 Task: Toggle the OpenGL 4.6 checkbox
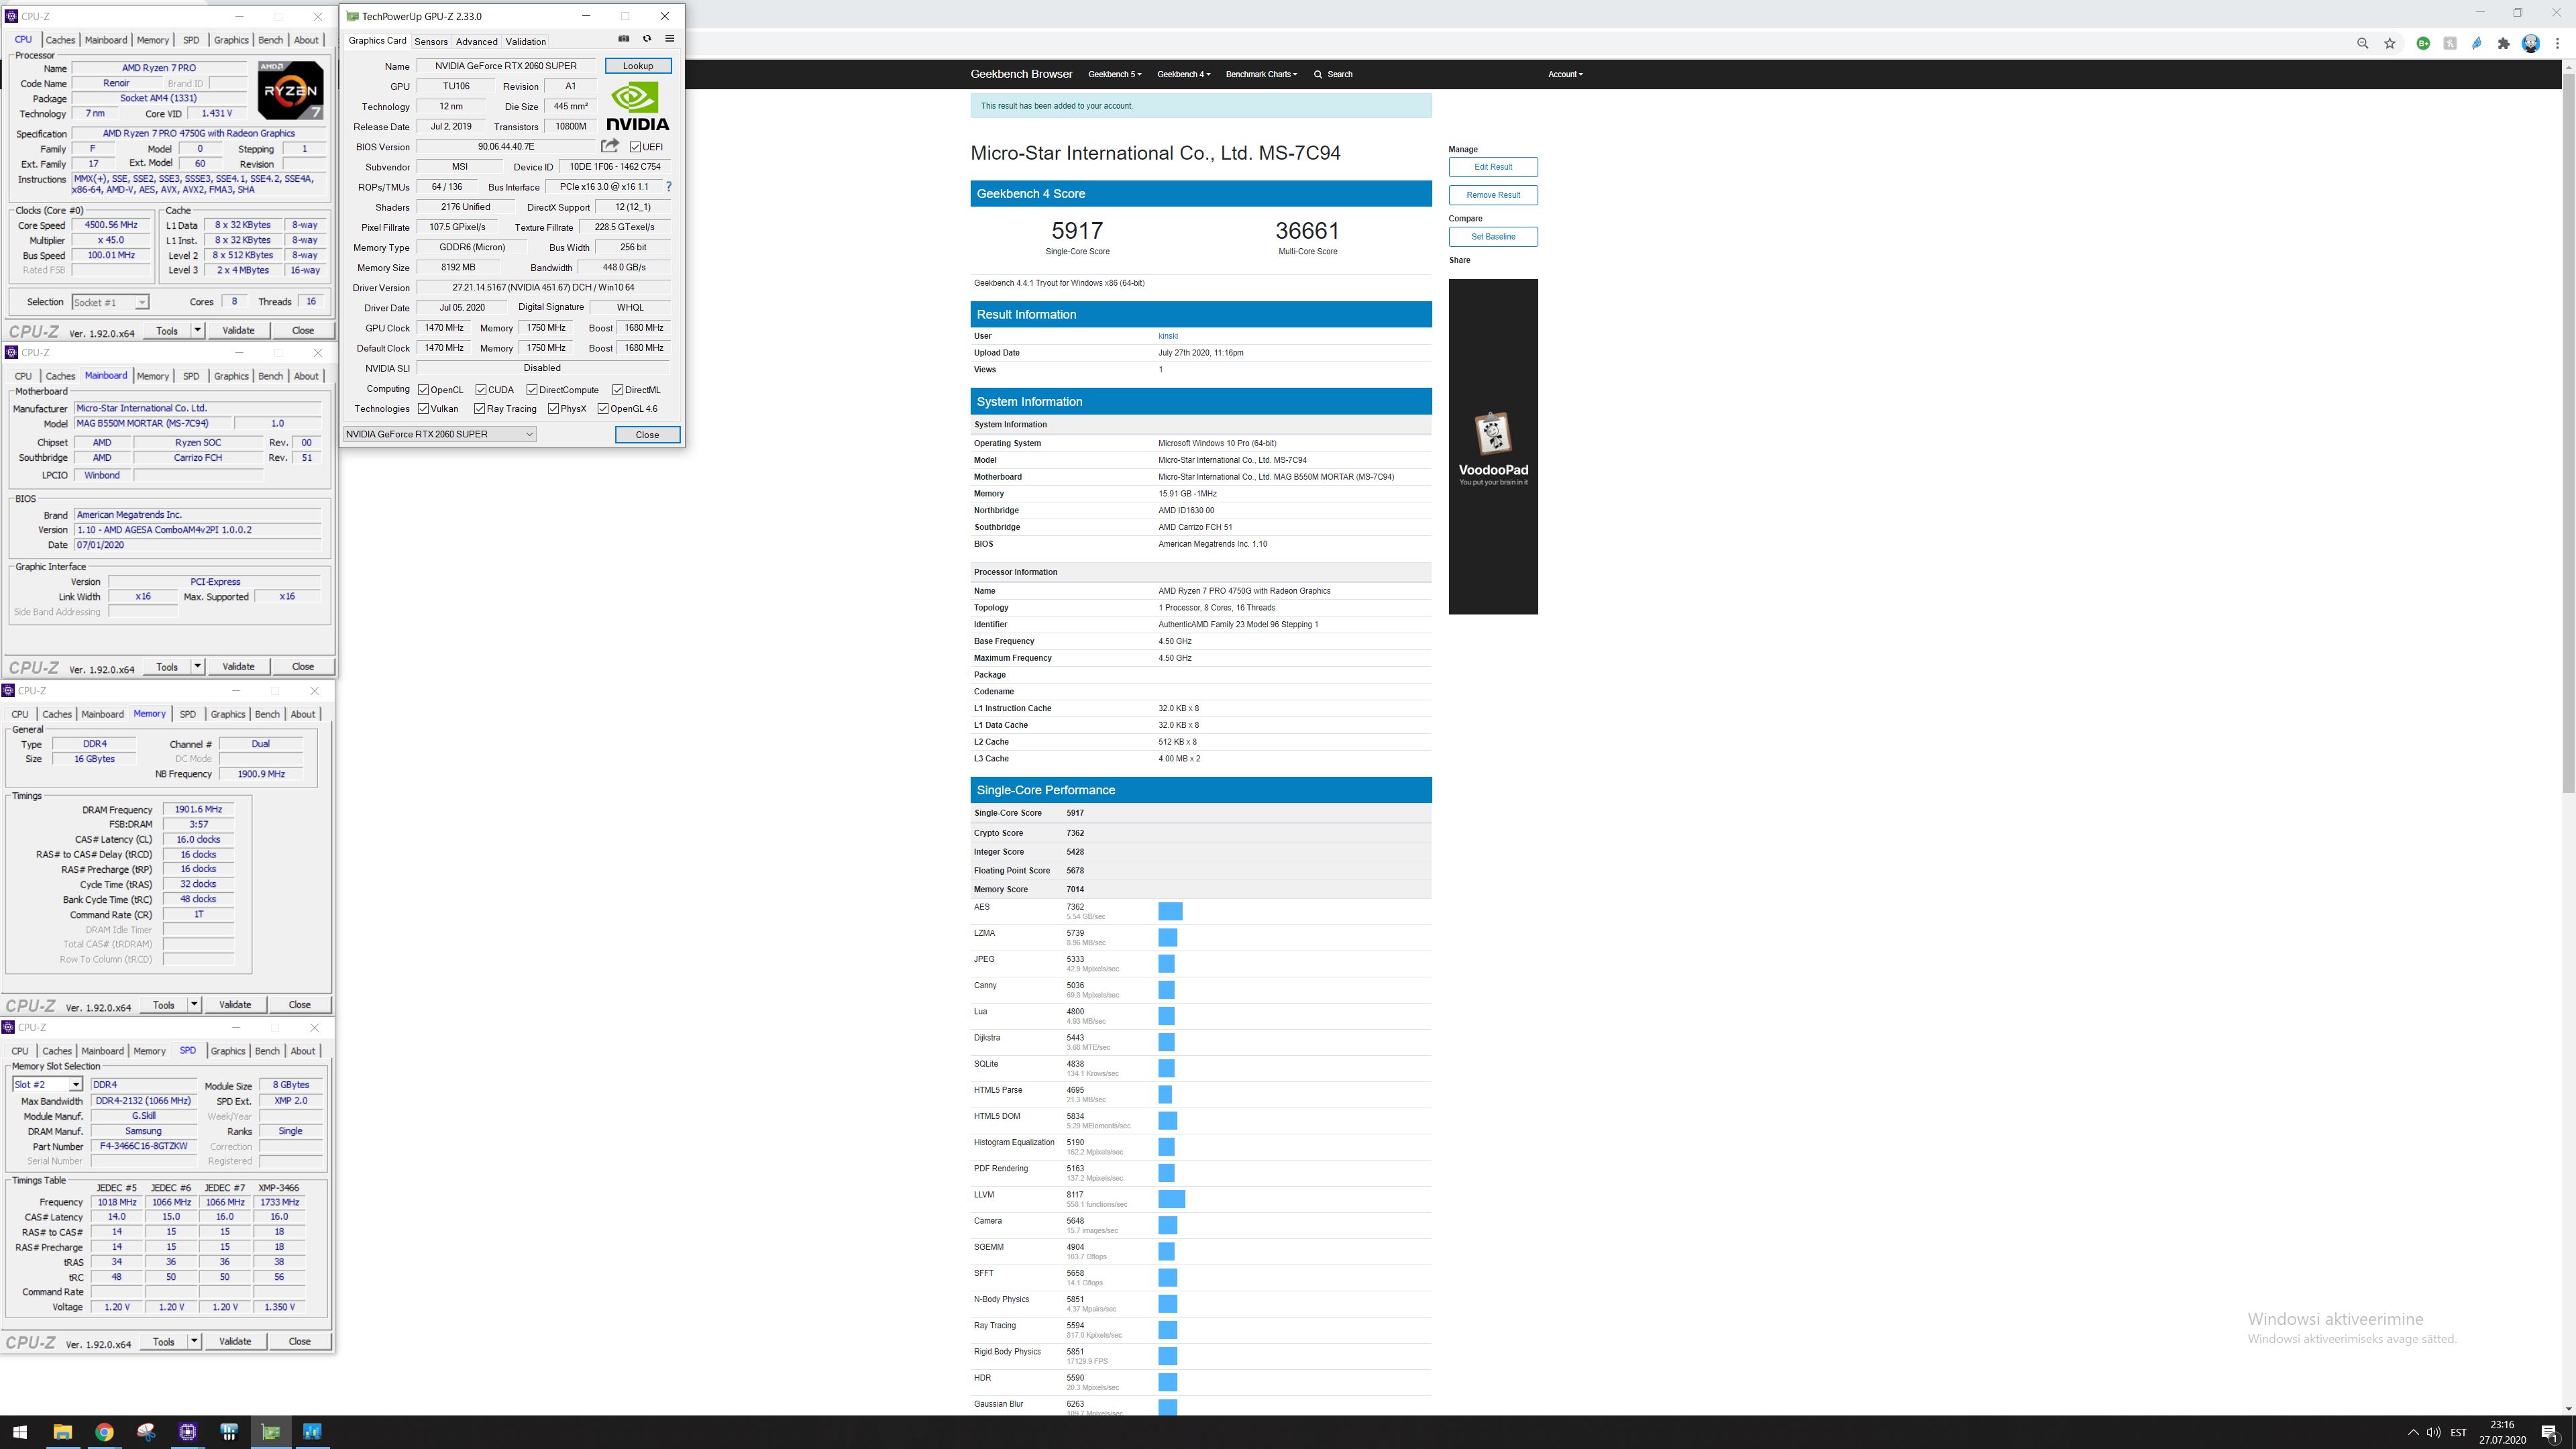pos(603,408)
